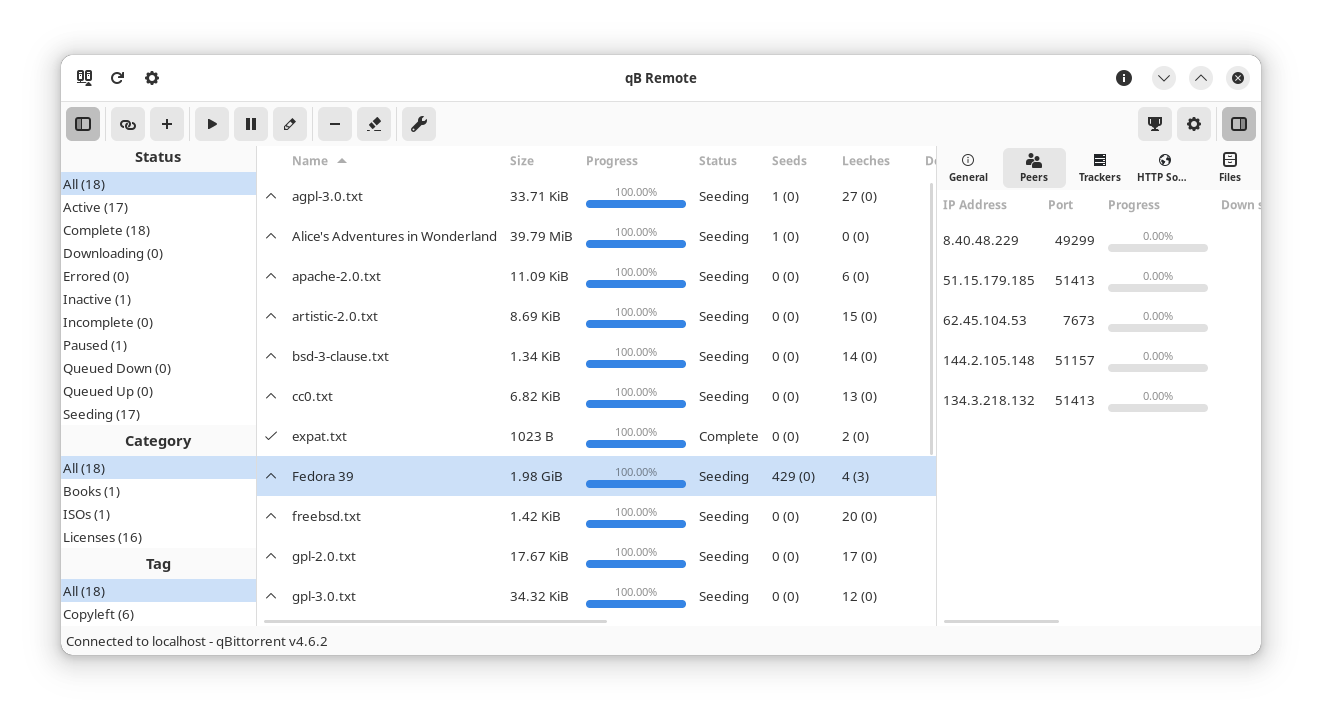The height and width of the screenshot is (722, 1322).
Task: Click the add torrent link (chain) icon
Action: (128, 124)
